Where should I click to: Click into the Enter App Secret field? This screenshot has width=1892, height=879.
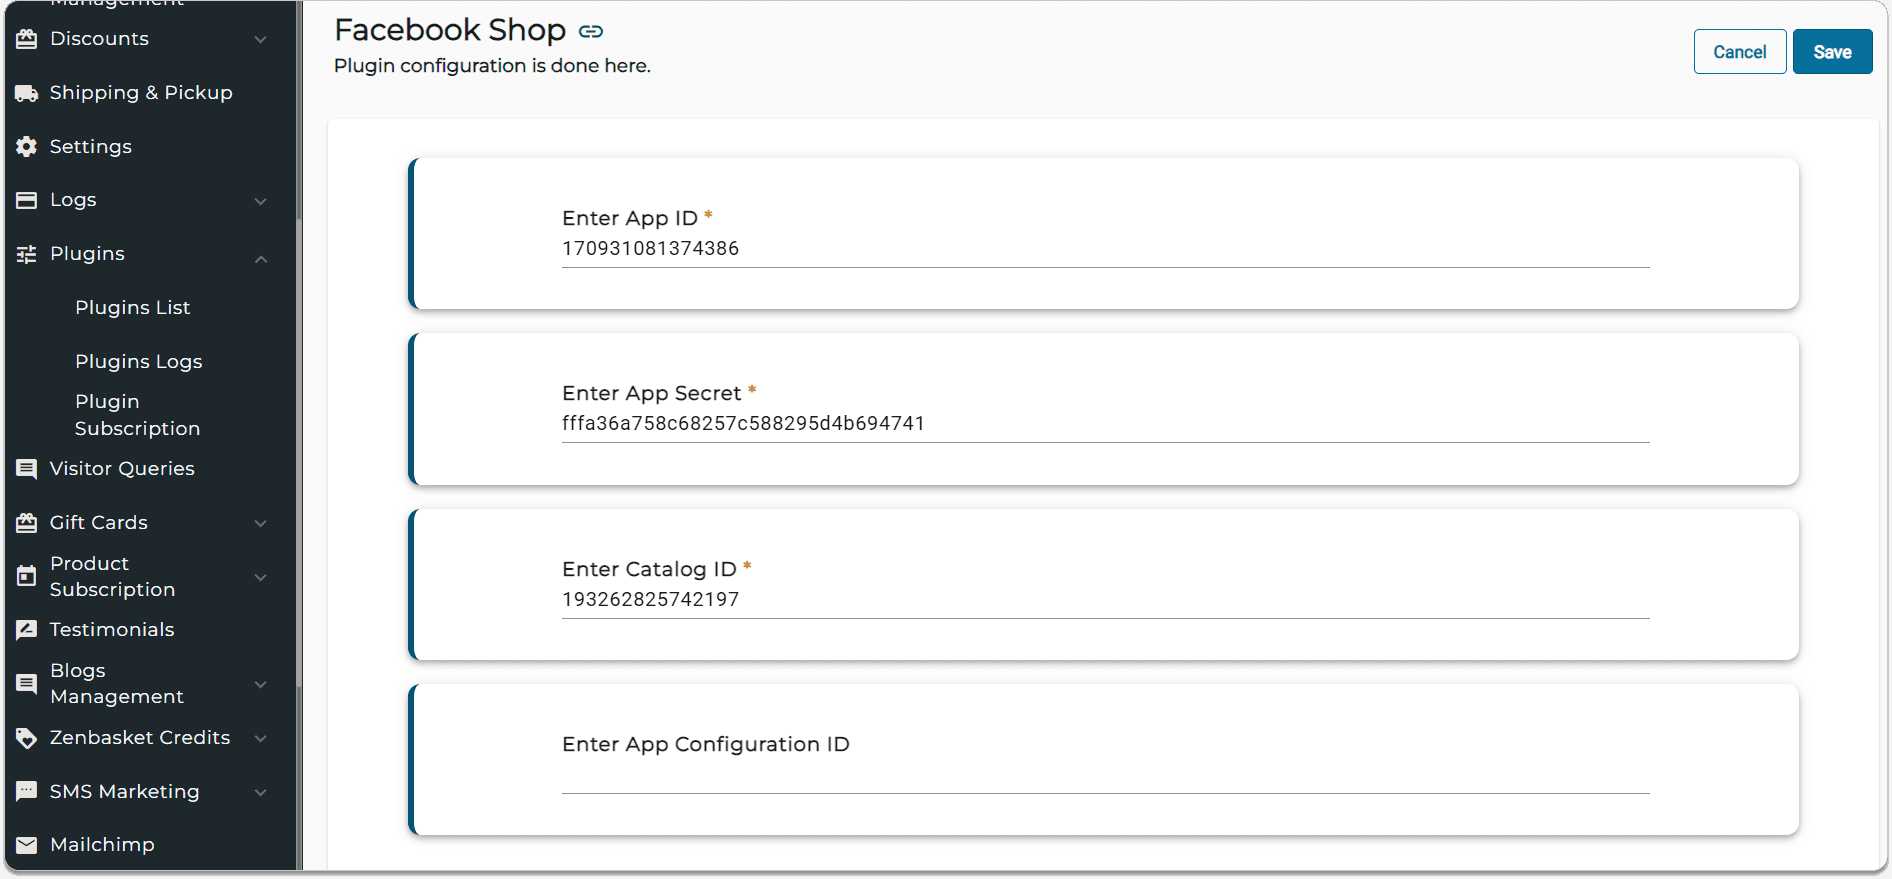pyautogui.click(x=1105, y=424)
